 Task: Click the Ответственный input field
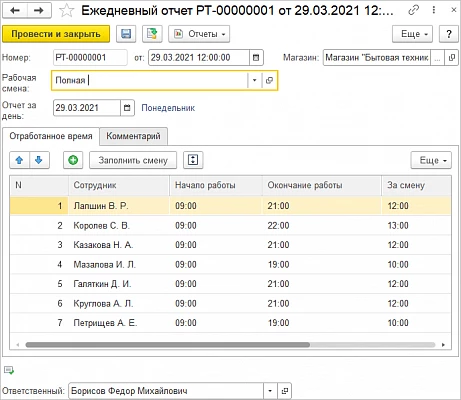coord(166,391)
